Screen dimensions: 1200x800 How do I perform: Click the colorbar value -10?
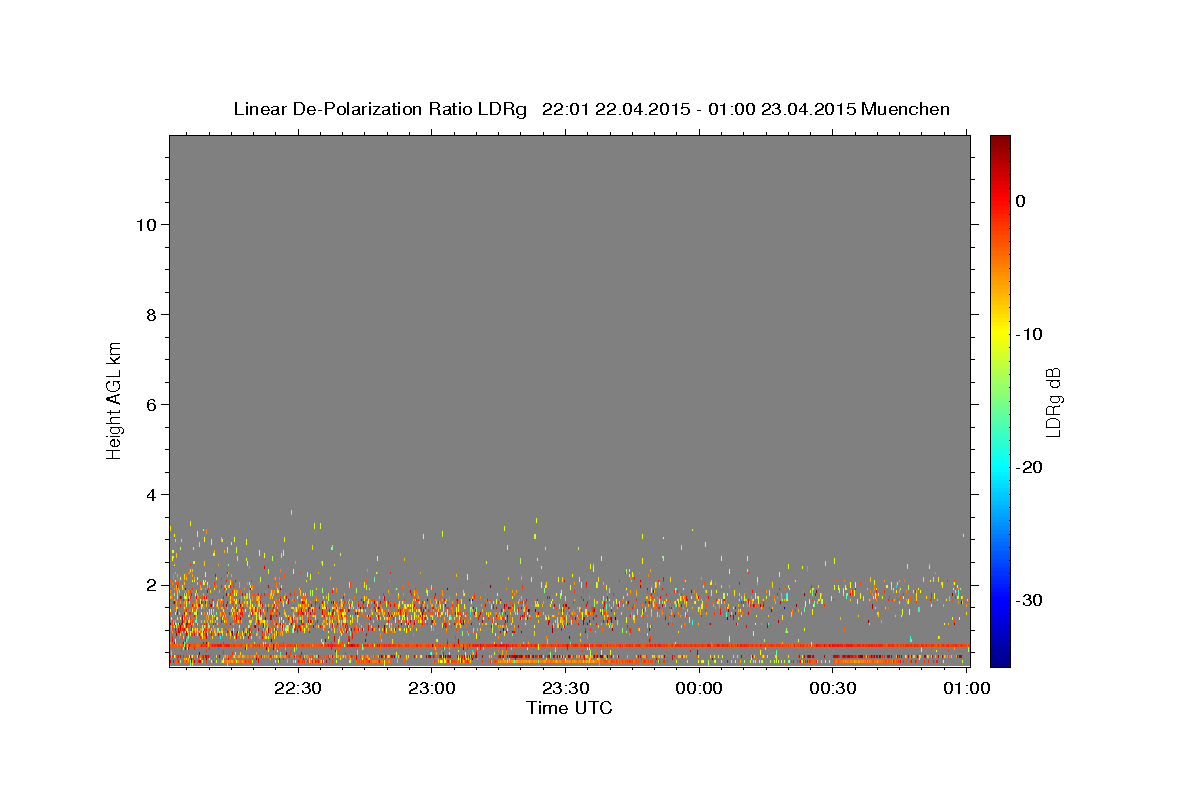[1030, 334]
